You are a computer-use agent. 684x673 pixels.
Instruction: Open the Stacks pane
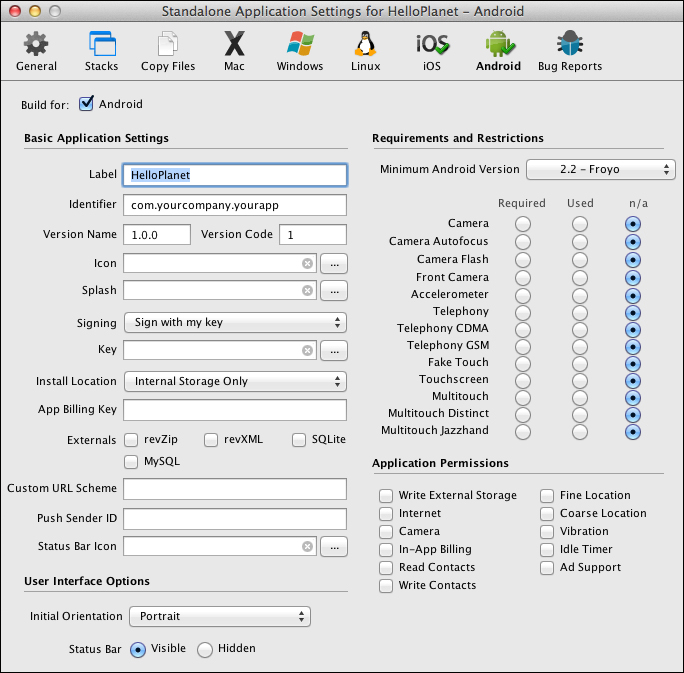(x=102, y=51)
